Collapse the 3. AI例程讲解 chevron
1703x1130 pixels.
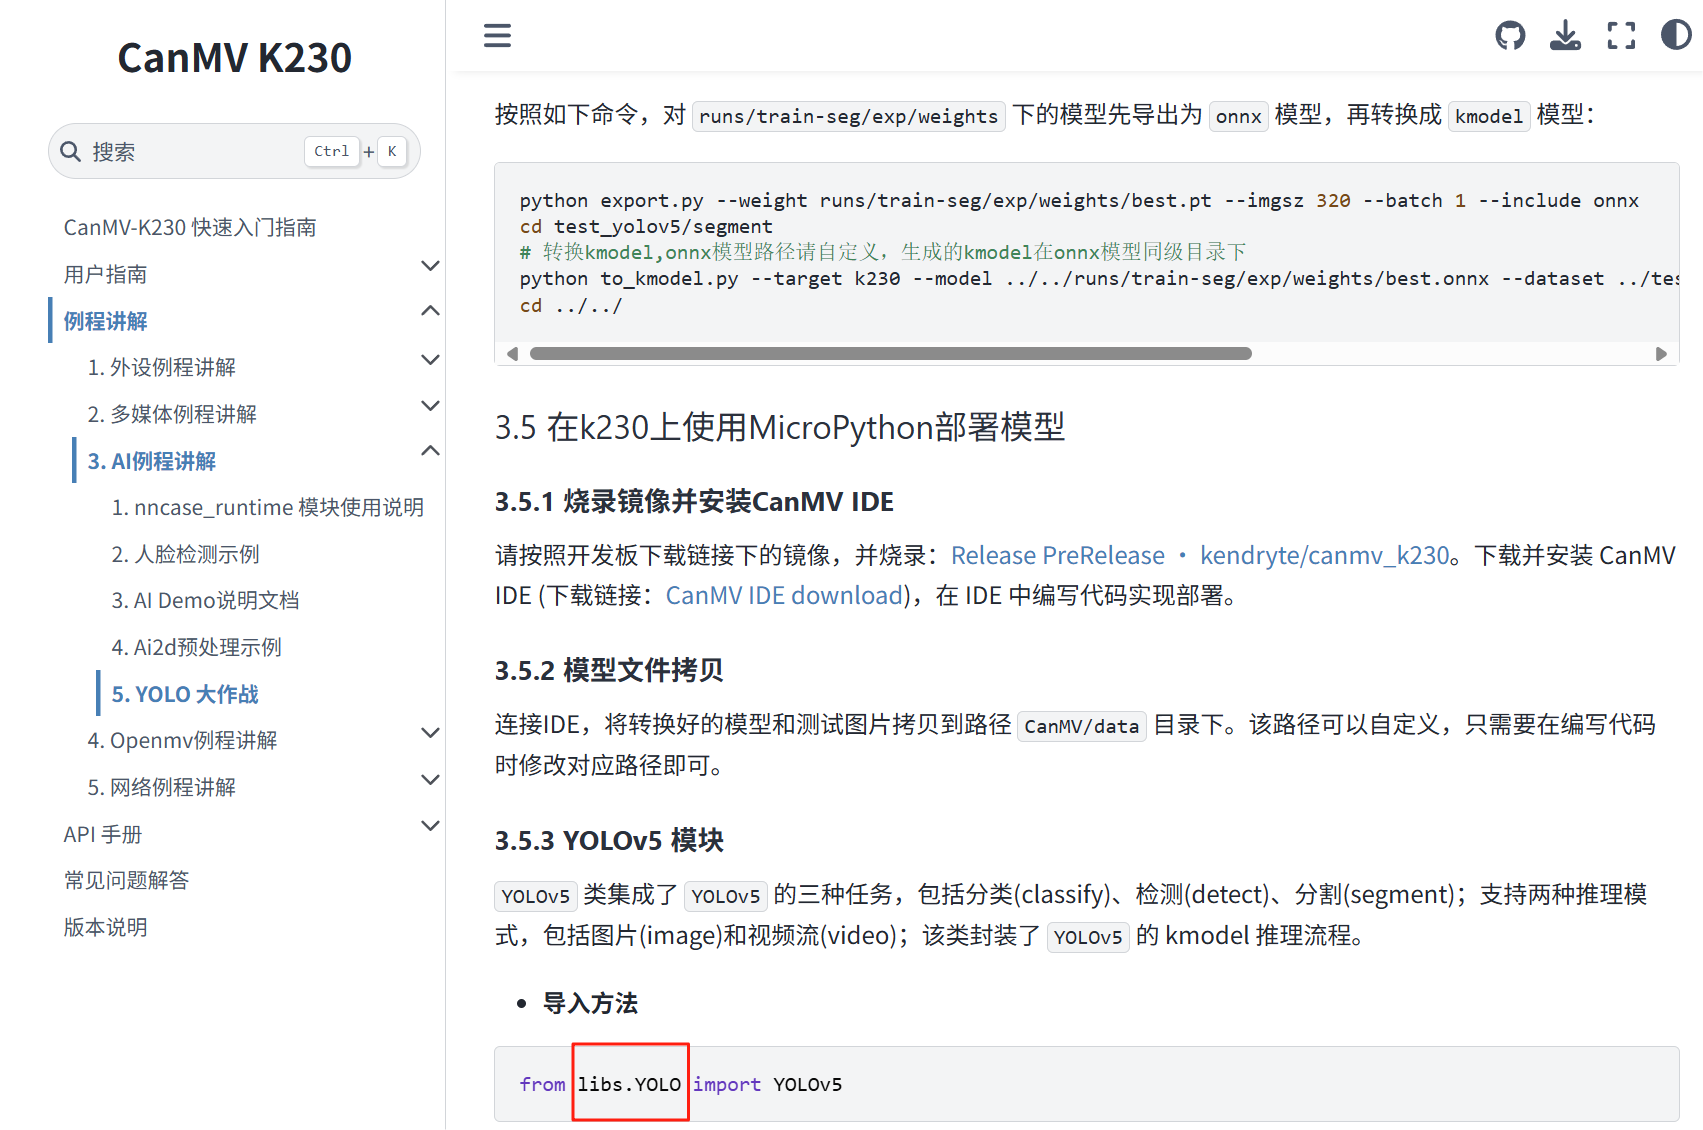pos(430,451)
